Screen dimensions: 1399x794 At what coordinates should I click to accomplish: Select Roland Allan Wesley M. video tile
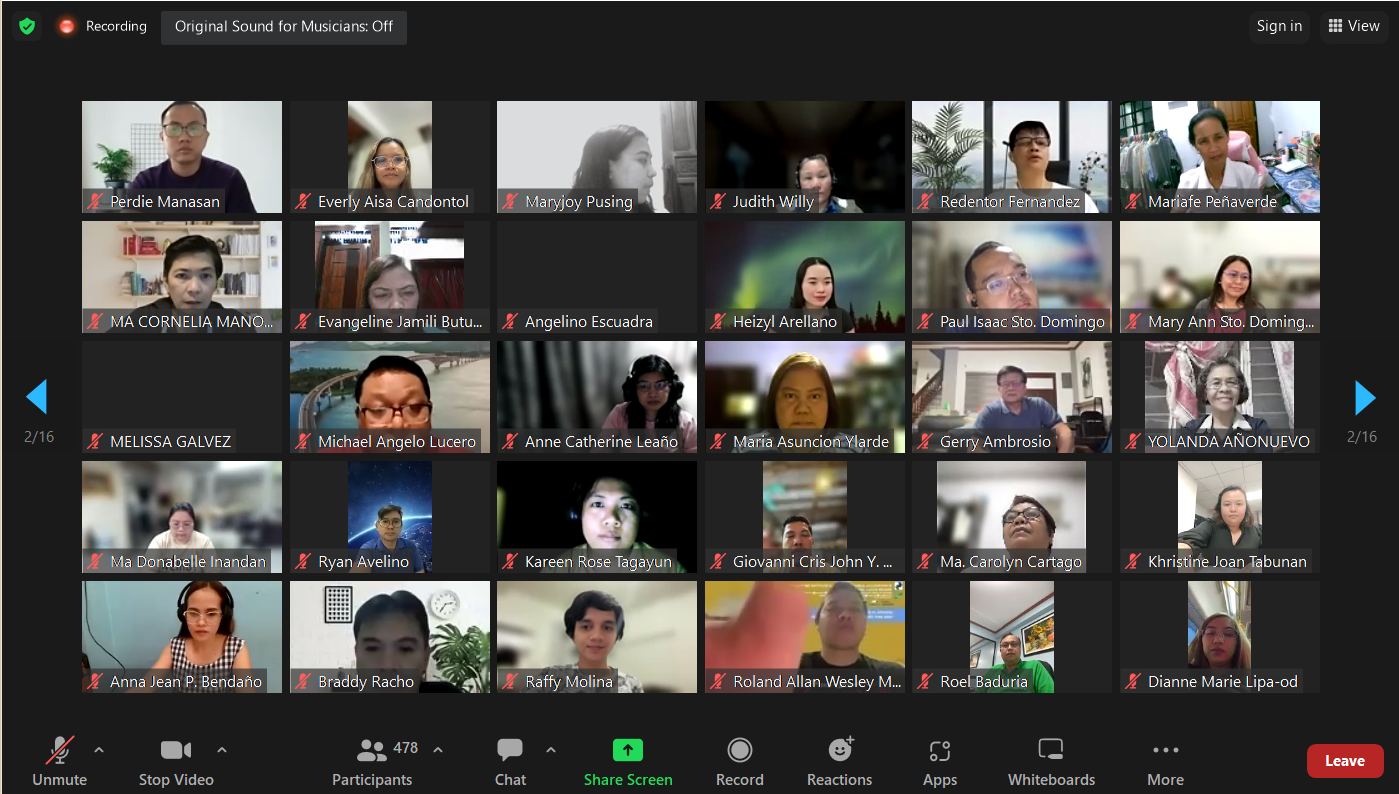[x=805, y=637]
